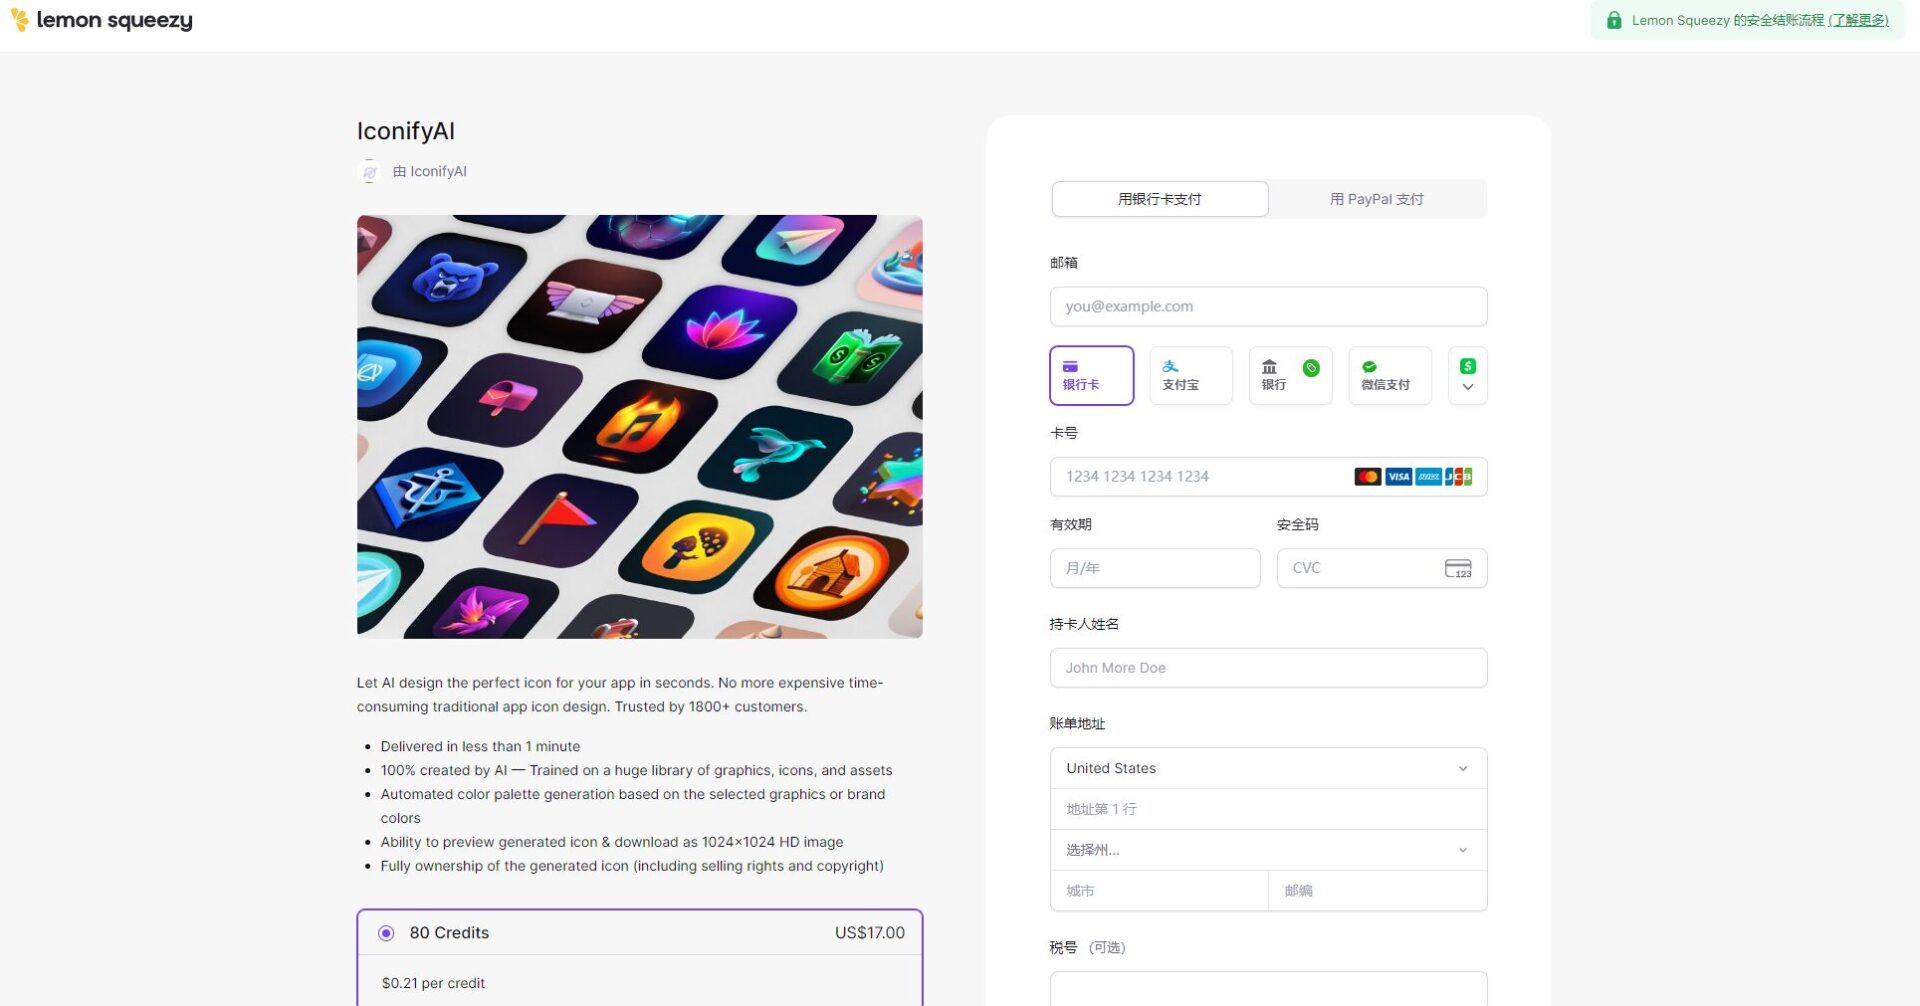Click the email address input field

coord(1268,306)
